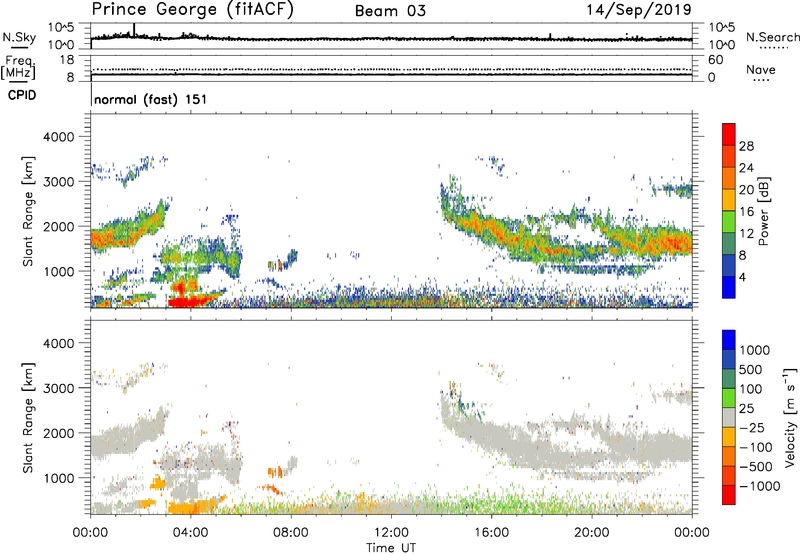
Task: Click the '28' power scale value
Action: click(x=746, y=146)
